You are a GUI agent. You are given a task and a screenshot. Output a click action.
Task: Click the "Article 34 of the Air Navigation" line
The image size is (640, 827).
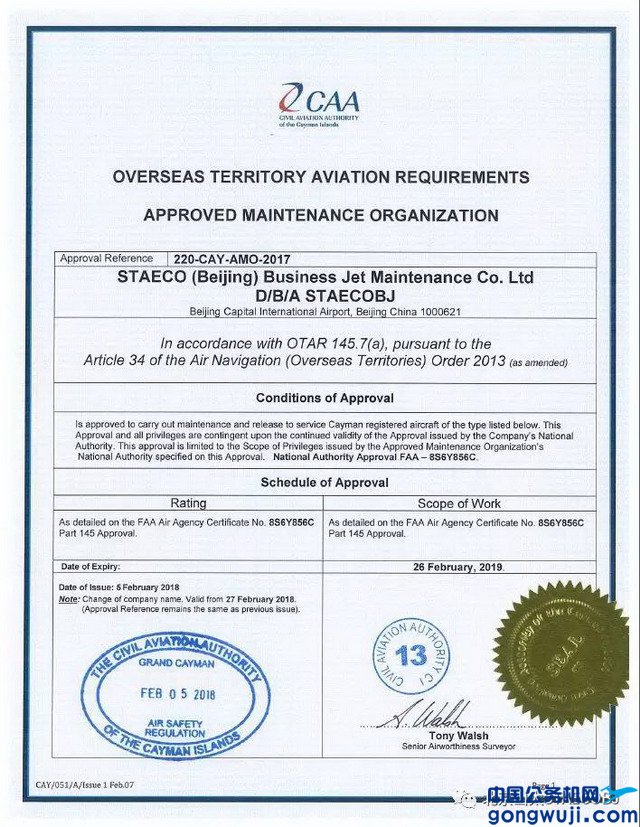326,361
